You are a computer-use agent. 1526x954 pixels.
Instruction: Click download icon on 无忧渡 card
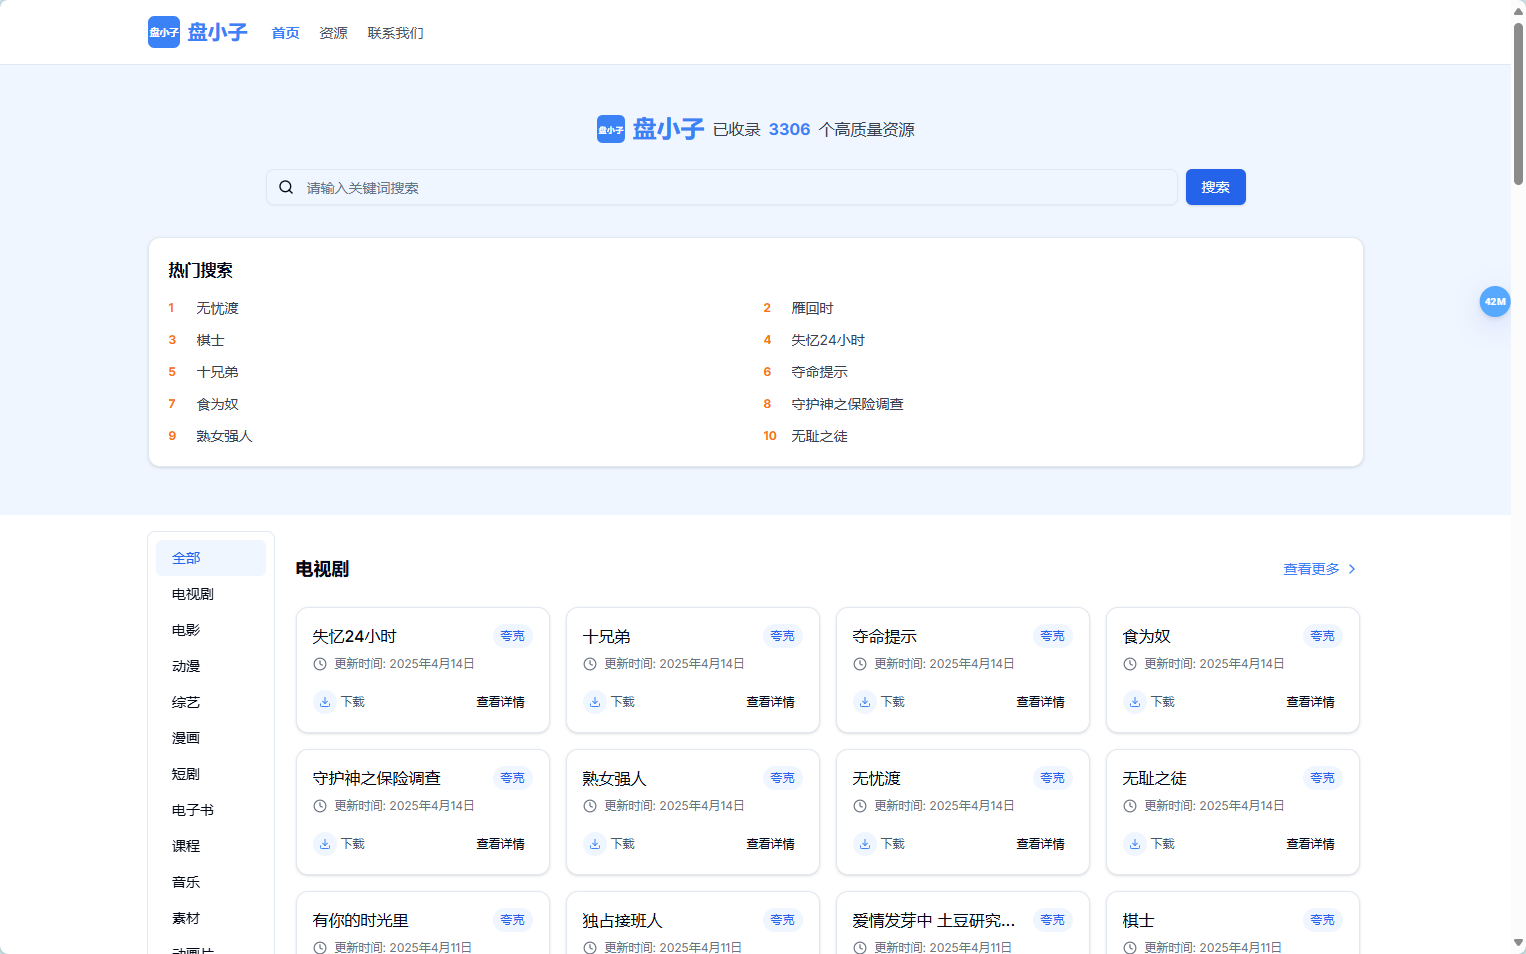[x=865, y=844]
